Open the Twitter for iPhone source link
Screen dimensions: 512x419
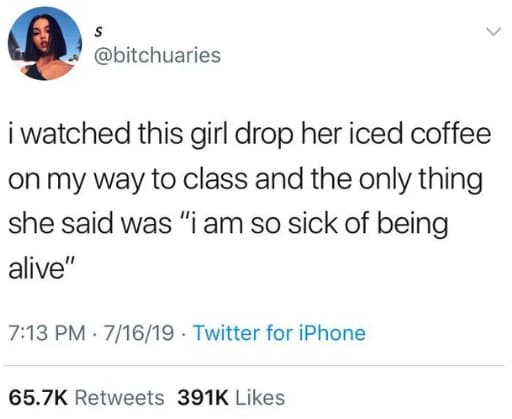(279, 333)
